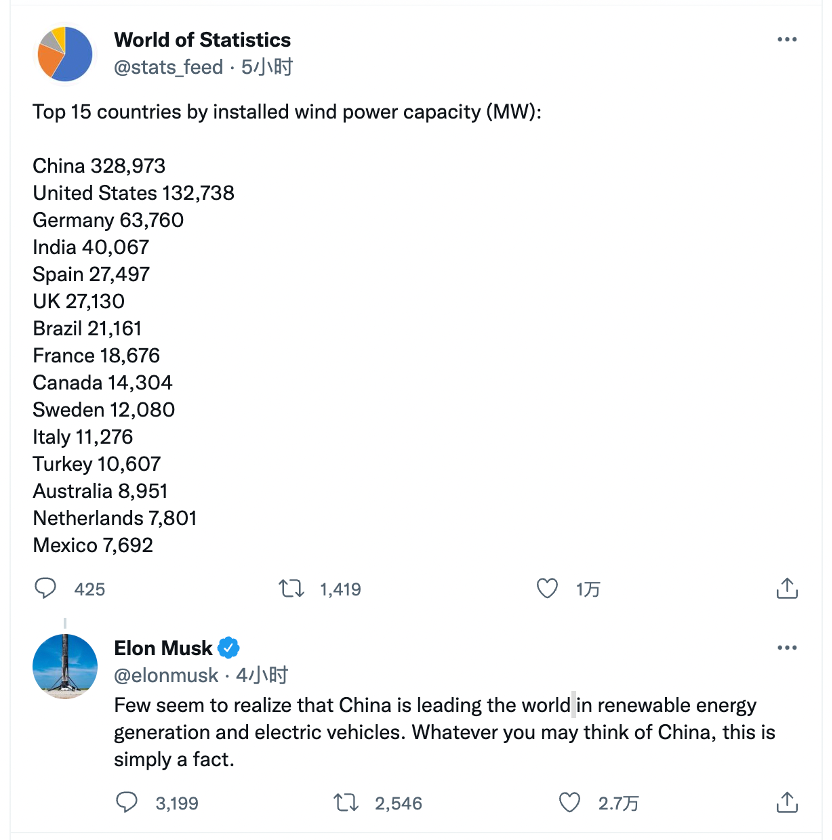Viewport: 832px width, 840px height.
Task: Open more options on the statistics tweet
Action: click(x=787, y=39)
